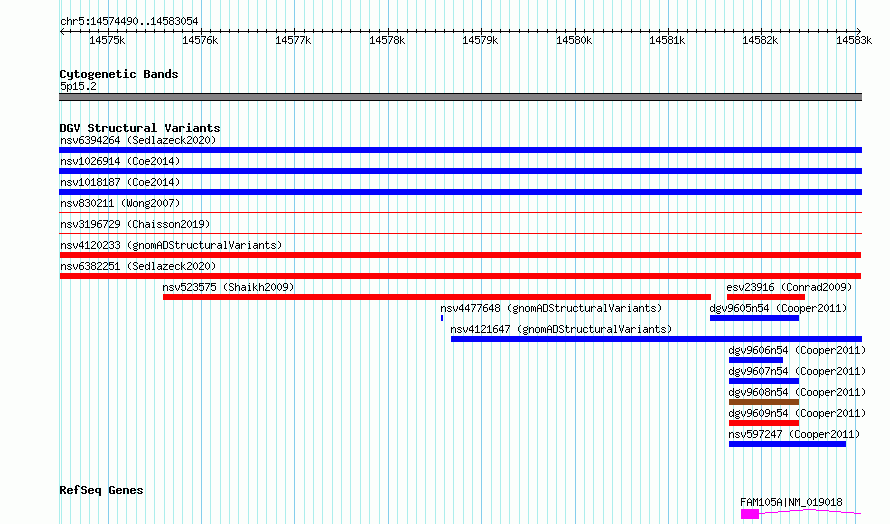Select the dgv9609n54 (Cooper2011) label
This screenshot has width=890, height=524.
point(797,413)
